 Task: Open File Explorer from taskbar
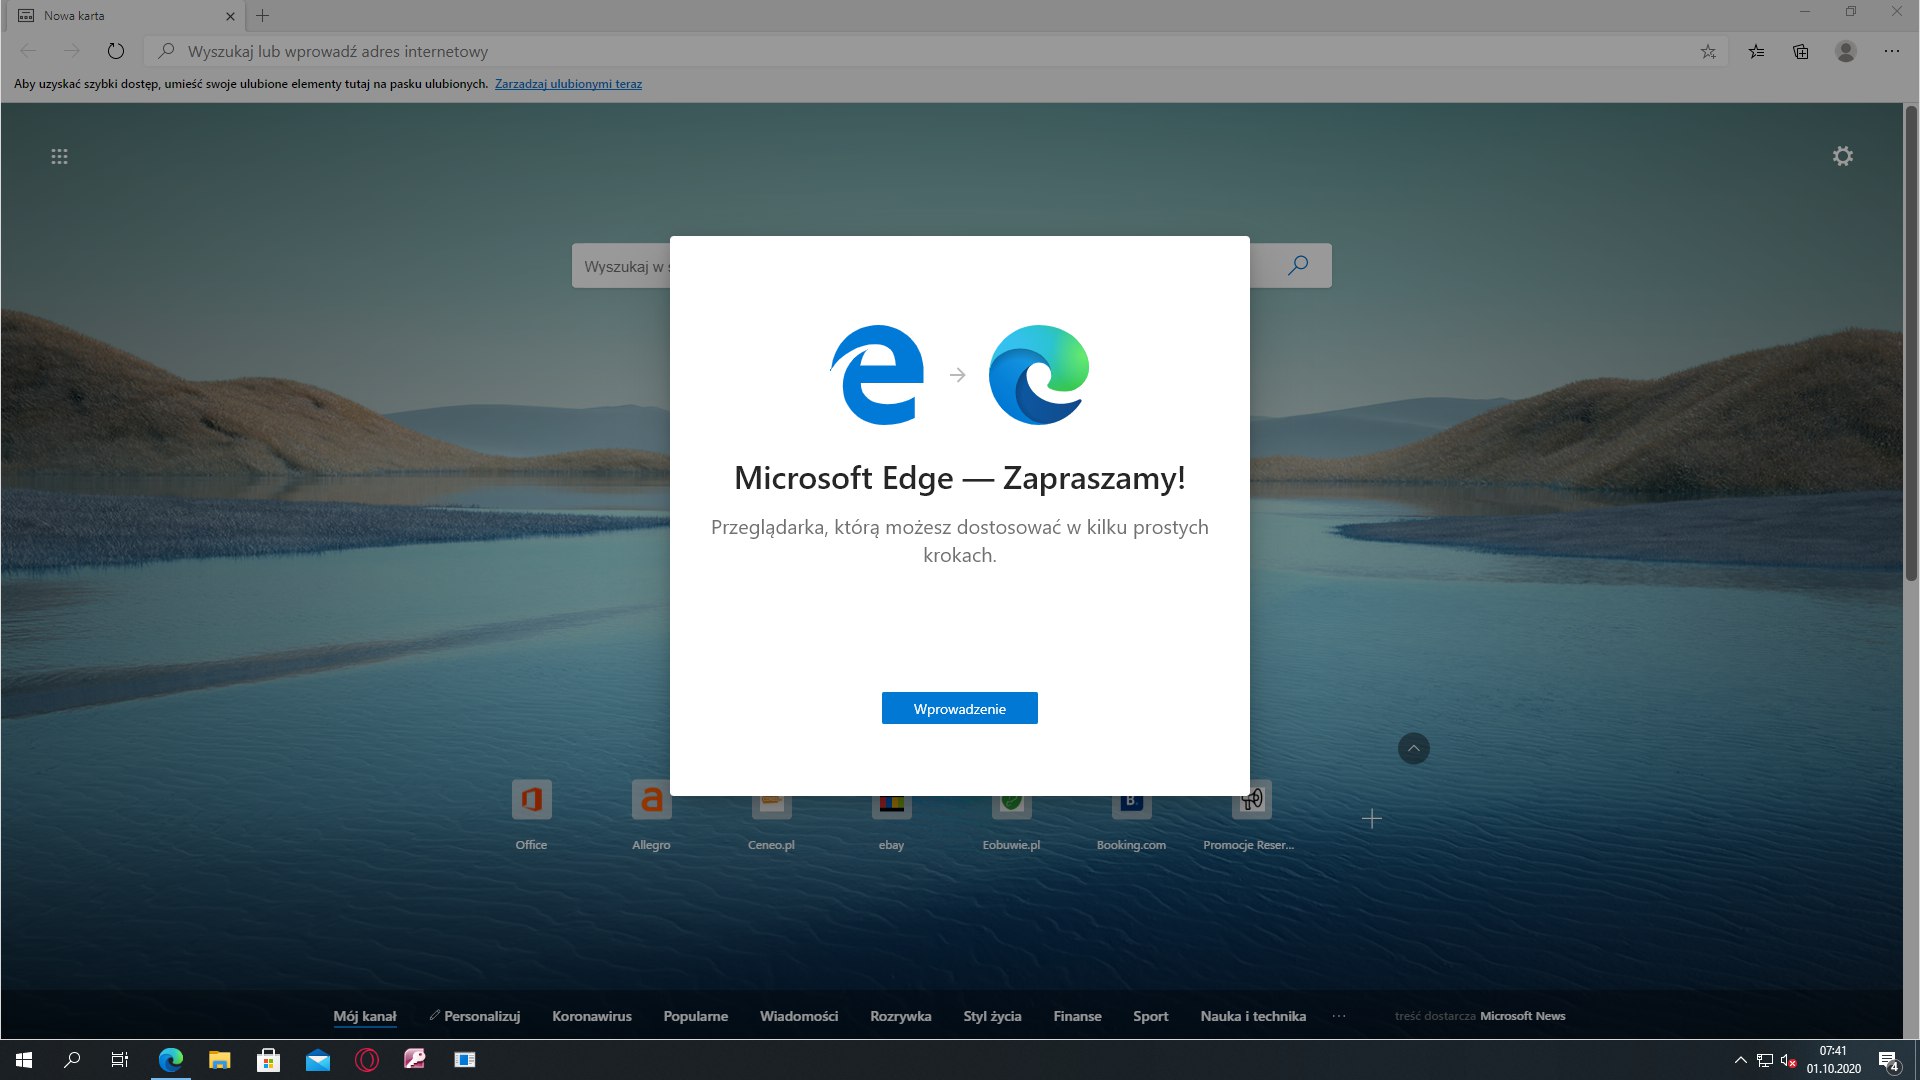(219, 1060)
